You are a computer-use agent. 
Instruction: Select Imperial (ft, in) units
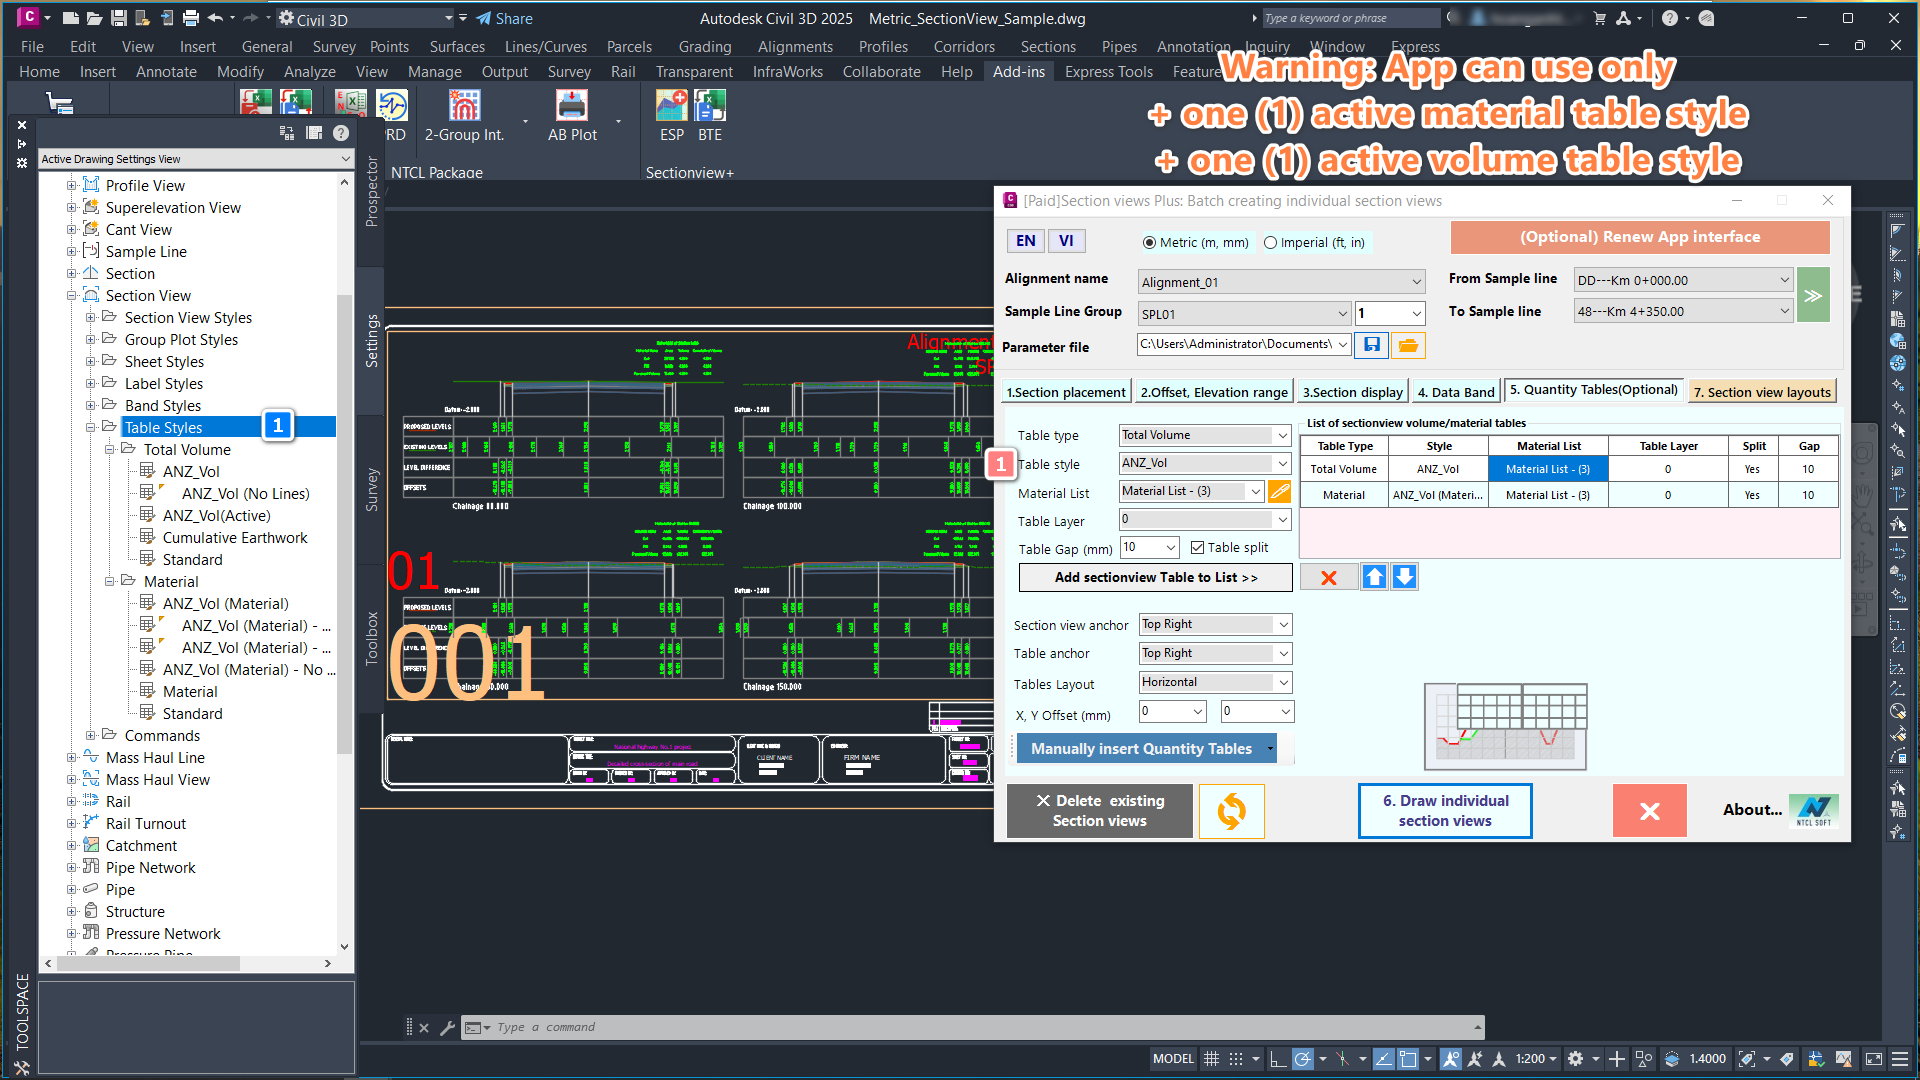click(1271, 242)
